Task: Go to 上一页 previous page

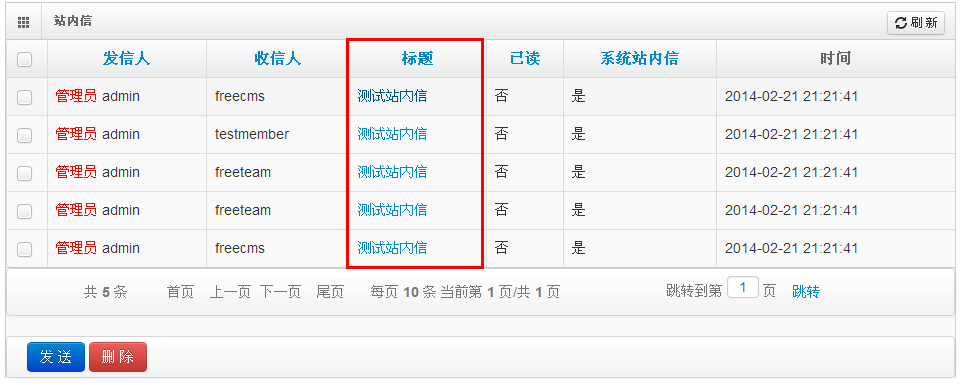Action: pos(230,292)
